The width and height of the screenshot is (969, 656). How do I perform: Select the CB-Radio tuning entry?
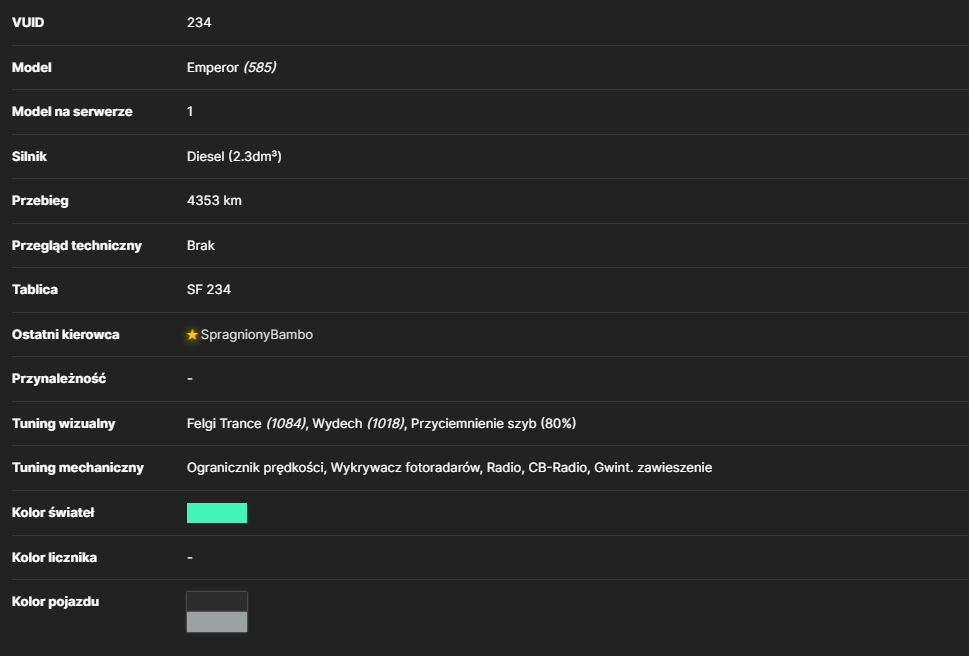point(557,468)
